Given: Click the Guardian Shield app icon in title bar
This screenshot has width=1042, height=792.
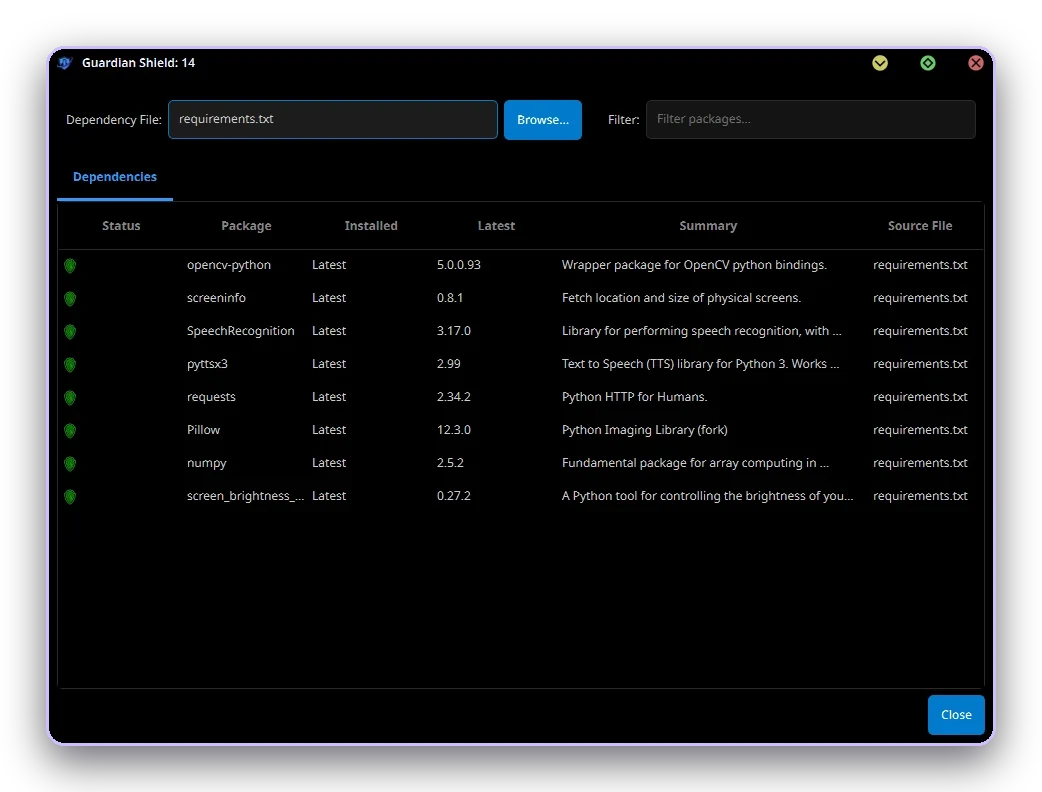Looking at the screenshot, I should tap(64, 63).
